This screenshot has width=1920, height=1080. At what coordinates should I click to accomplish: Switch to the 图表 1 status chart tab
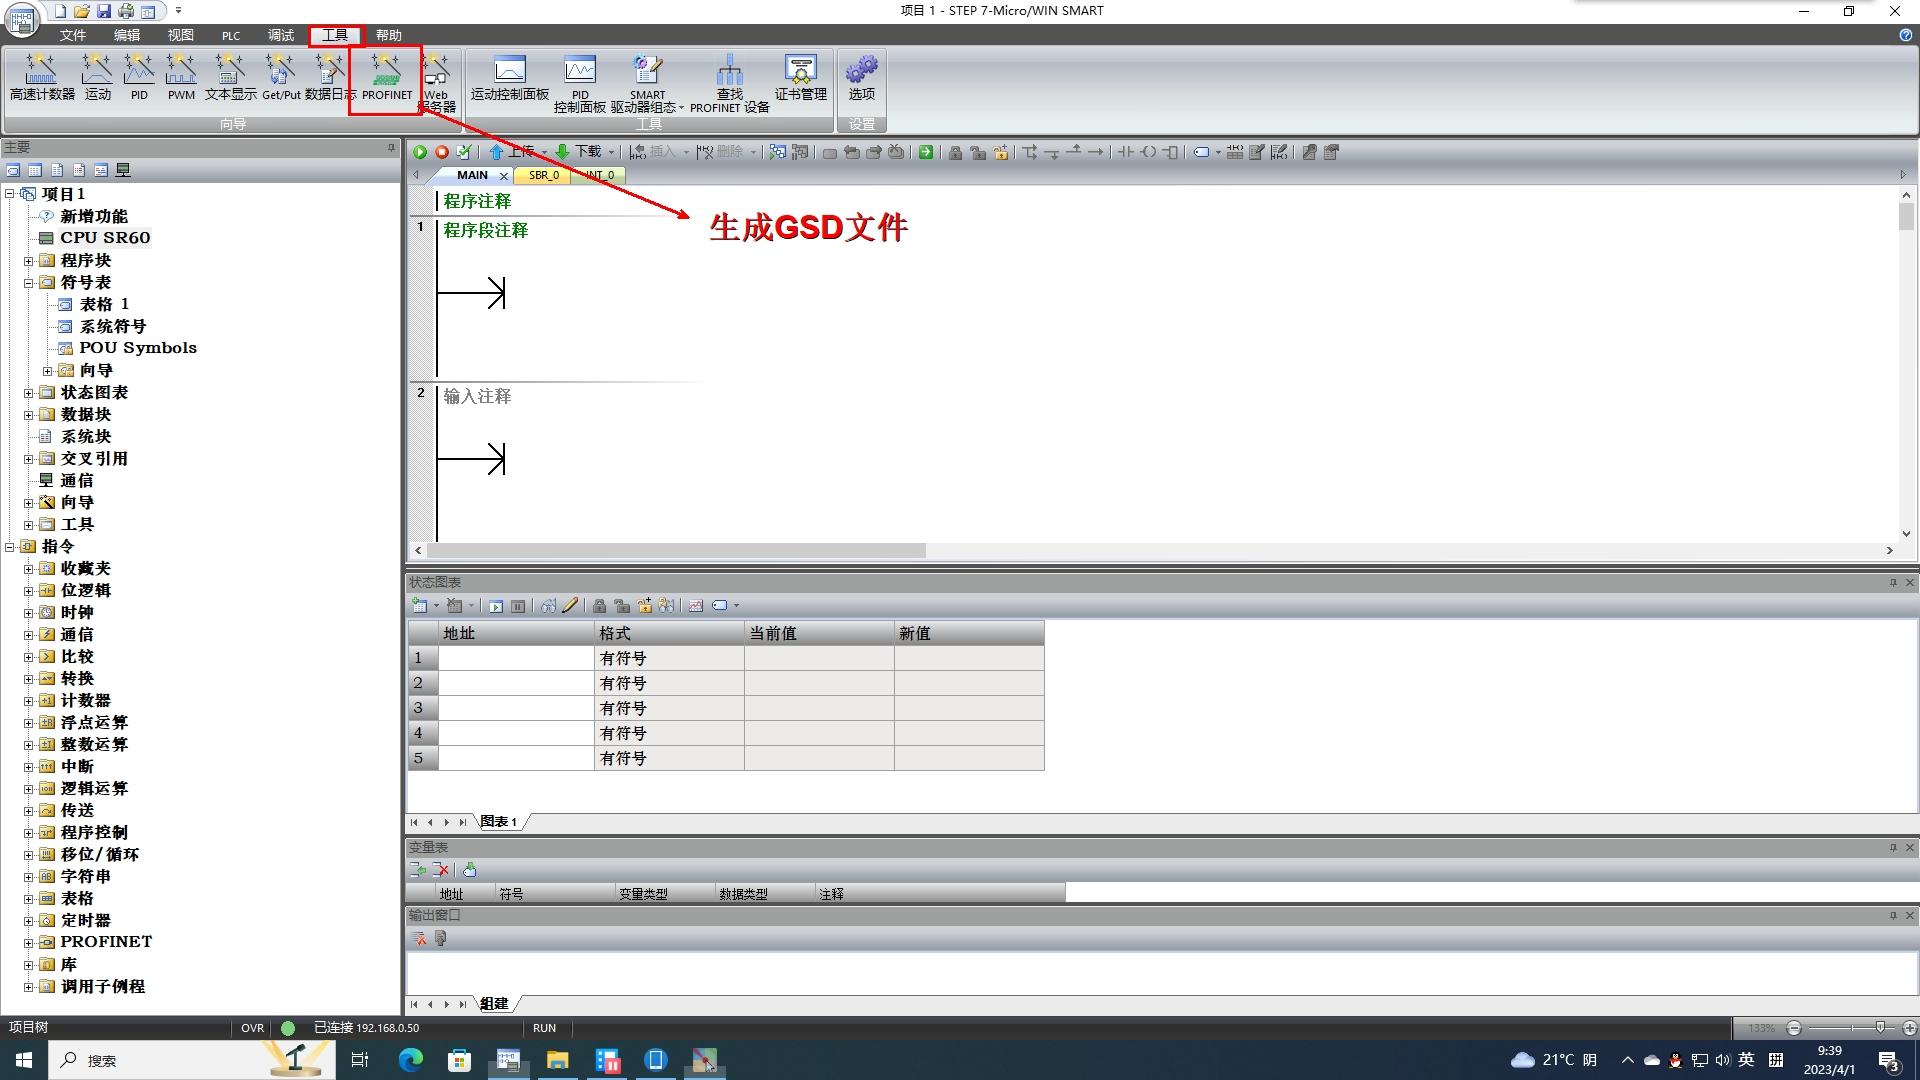click(499, 822)
